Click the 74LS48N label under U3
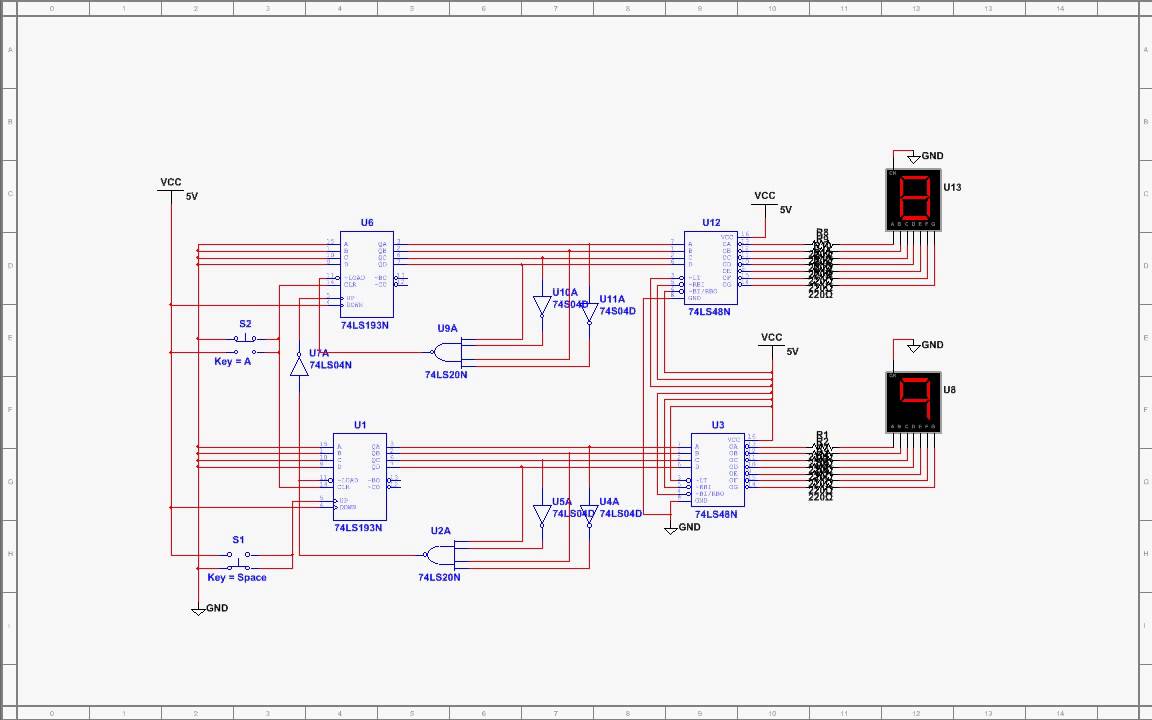Viewport: 1152px width, 720px height. coord(716,514)
